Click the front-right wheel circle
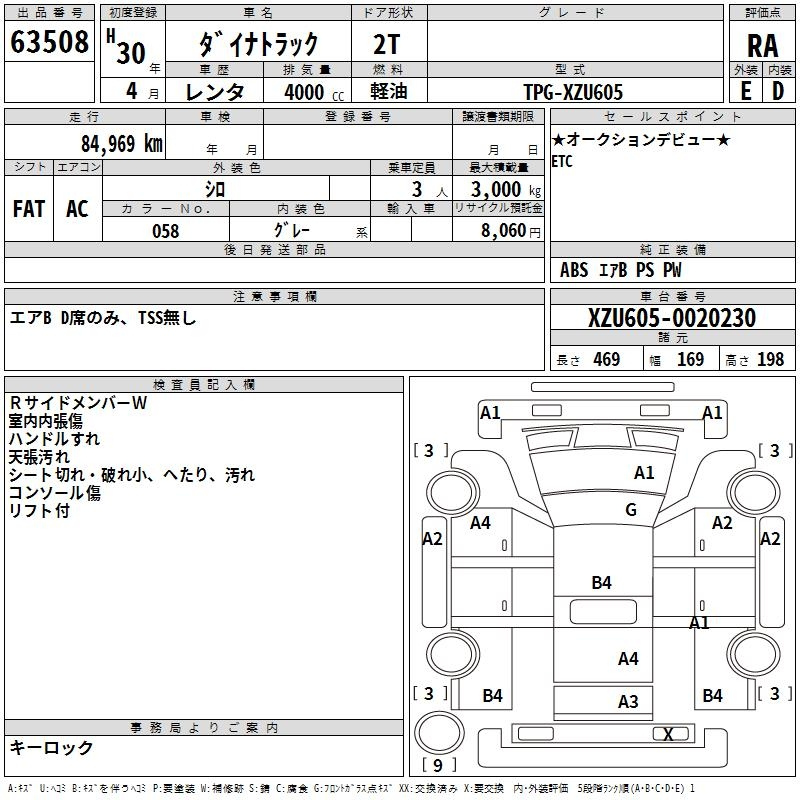The height and width of the screenshot is (800, 800). click(x=754, y=493)
